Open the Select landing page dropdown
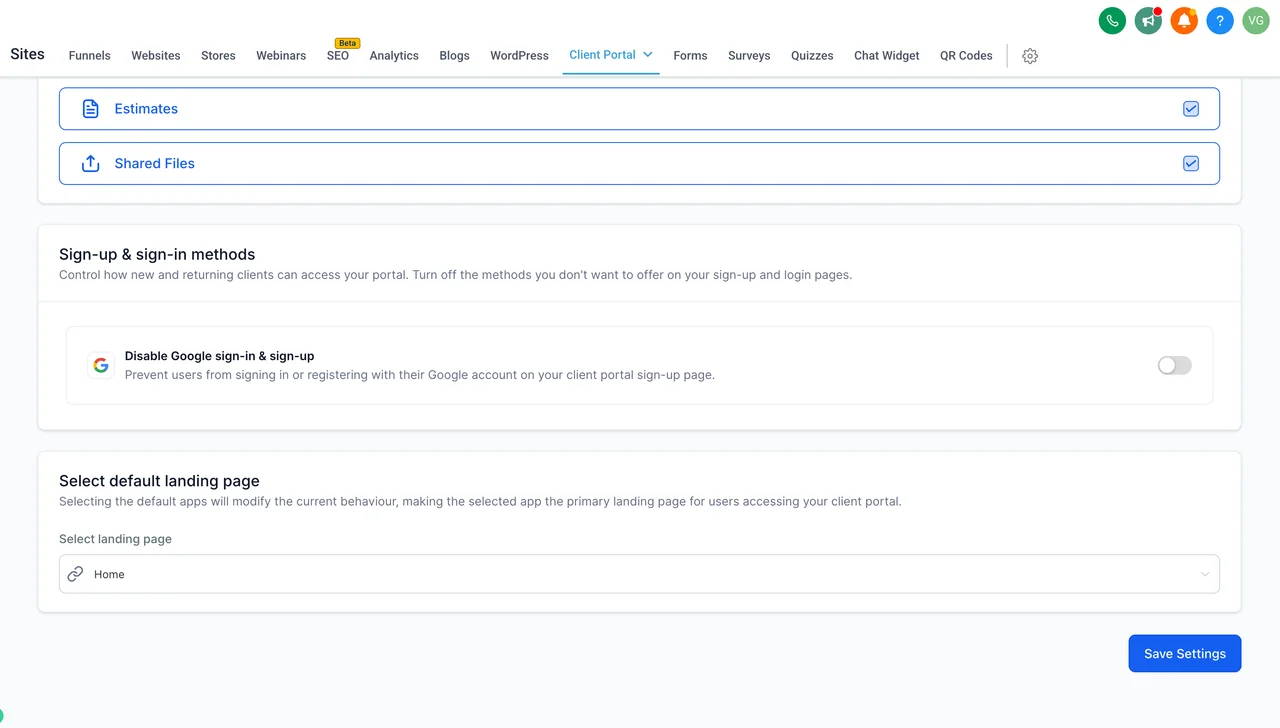 (x=639, y=574)
